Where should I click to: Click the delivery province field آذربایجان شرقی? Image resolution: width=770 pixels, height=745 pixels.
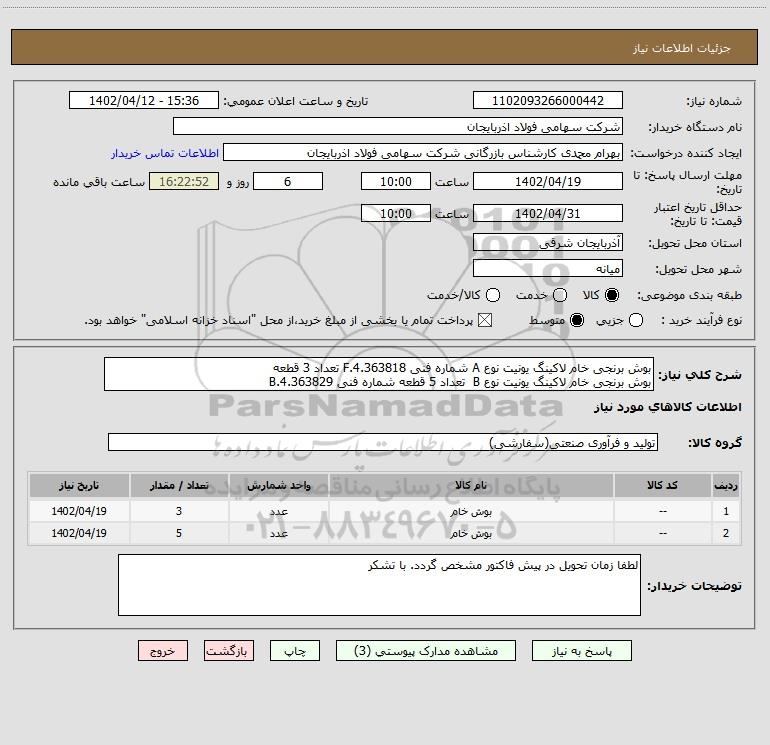(x=548, y=243)
